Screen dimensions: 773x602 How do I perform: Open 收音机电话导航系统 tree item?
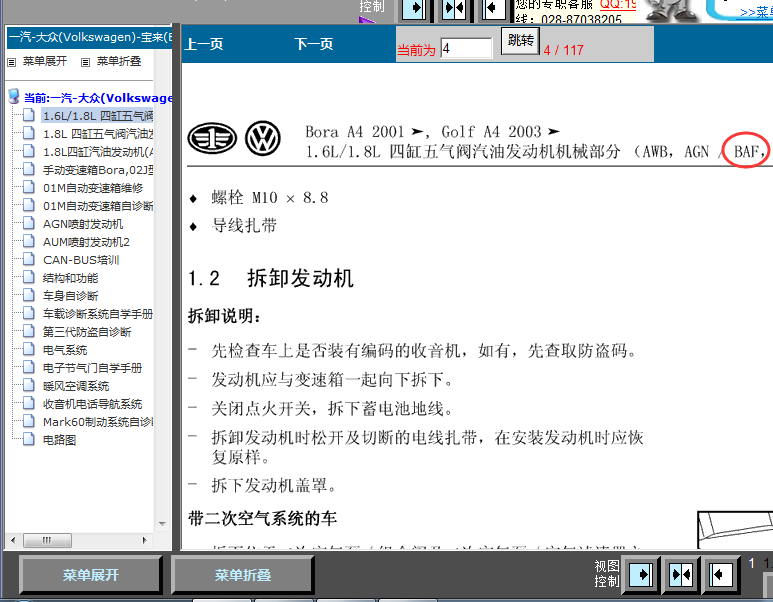[x=92, y=404]
